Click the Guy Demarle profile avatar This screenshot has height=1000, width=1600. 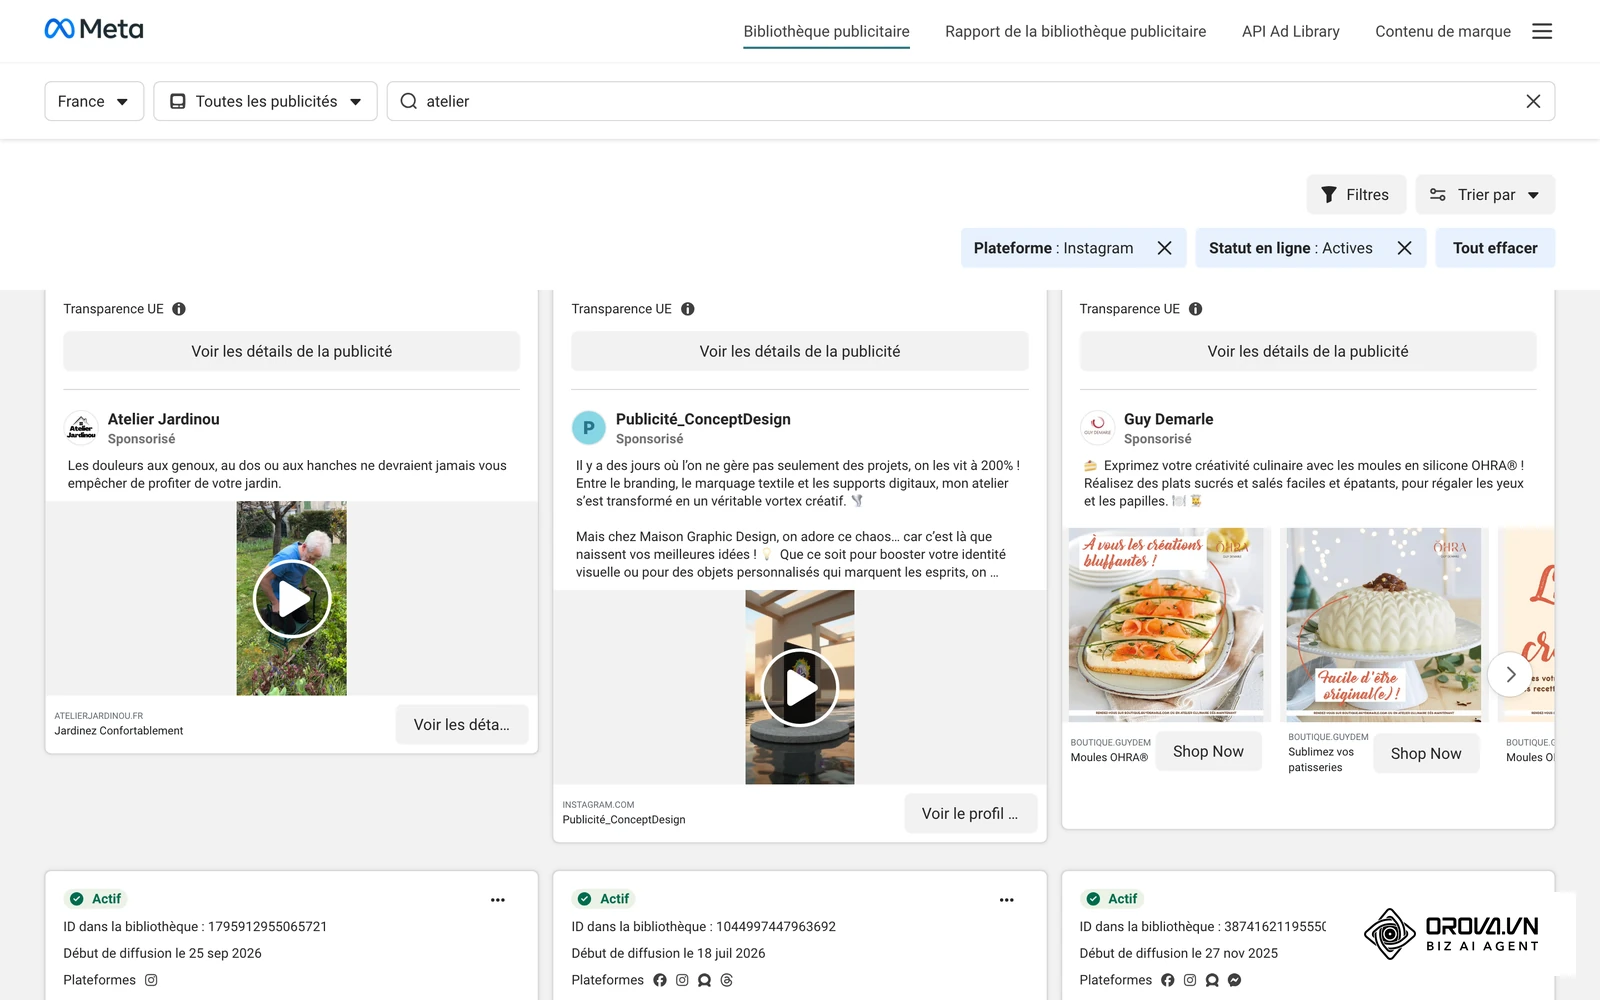pyautogui.click(x=1097, y=428)
